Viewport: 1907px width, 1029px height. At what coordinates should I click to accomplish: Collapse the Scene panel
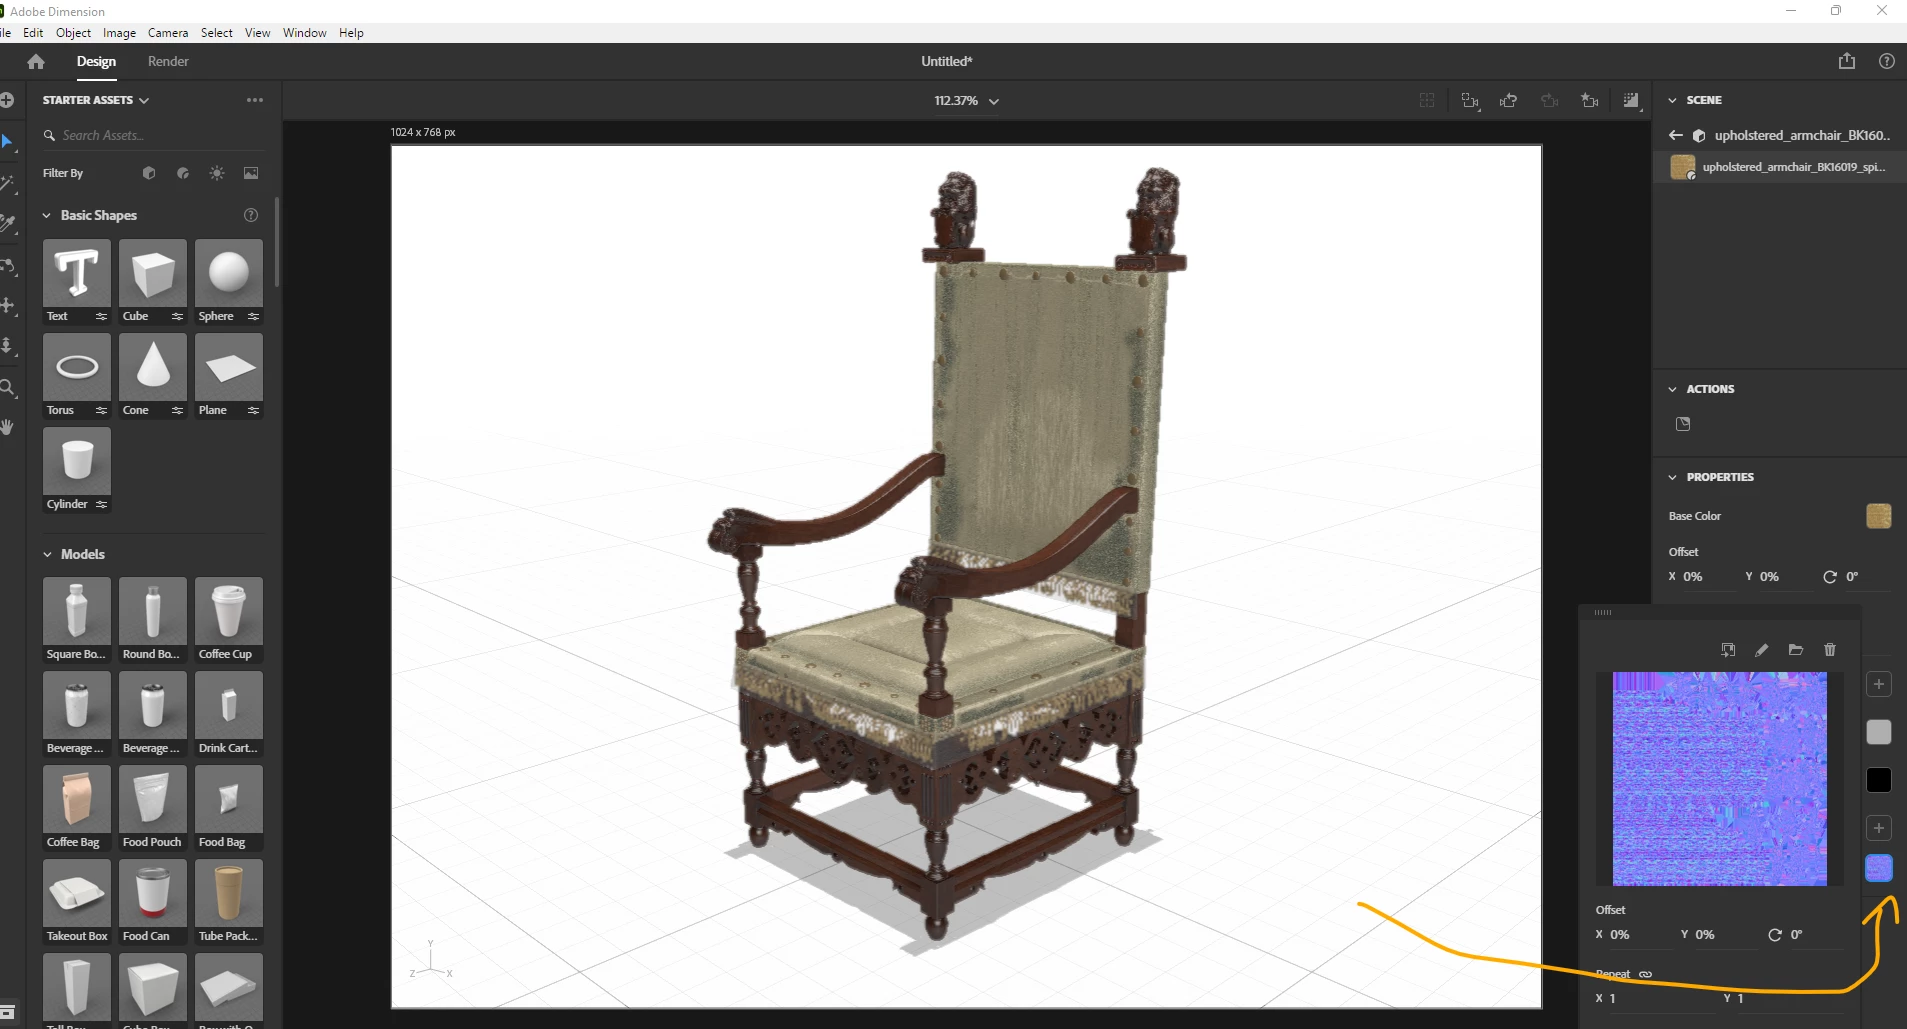click(1672, 100)
